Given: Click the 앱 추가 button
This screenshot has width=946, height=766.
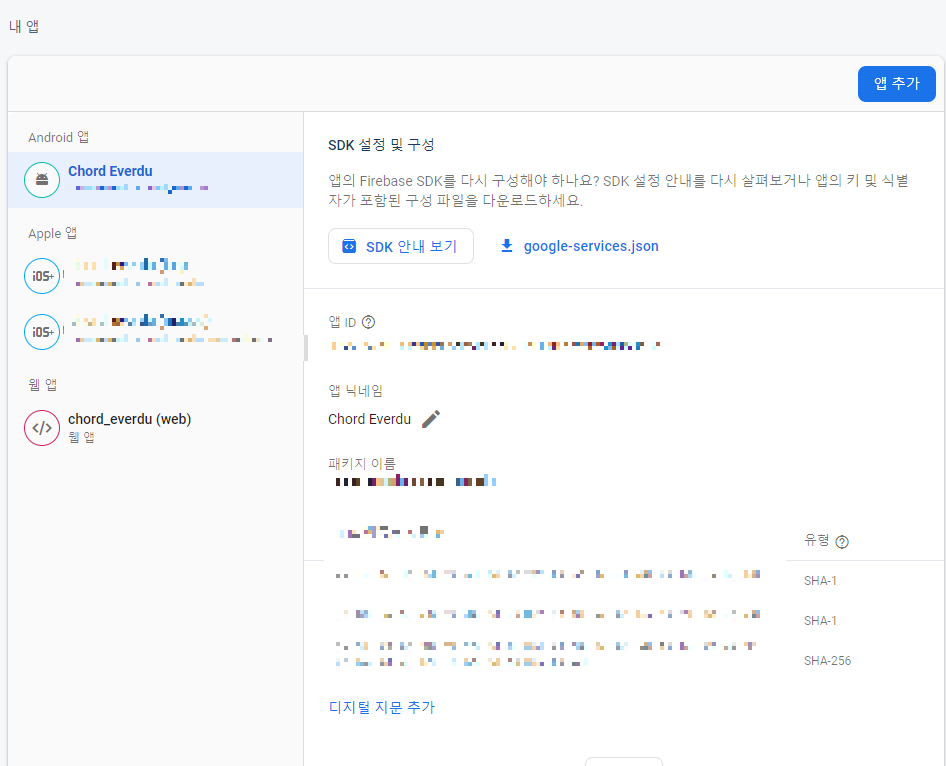Looking at the screenshot, I should (896, 84).
